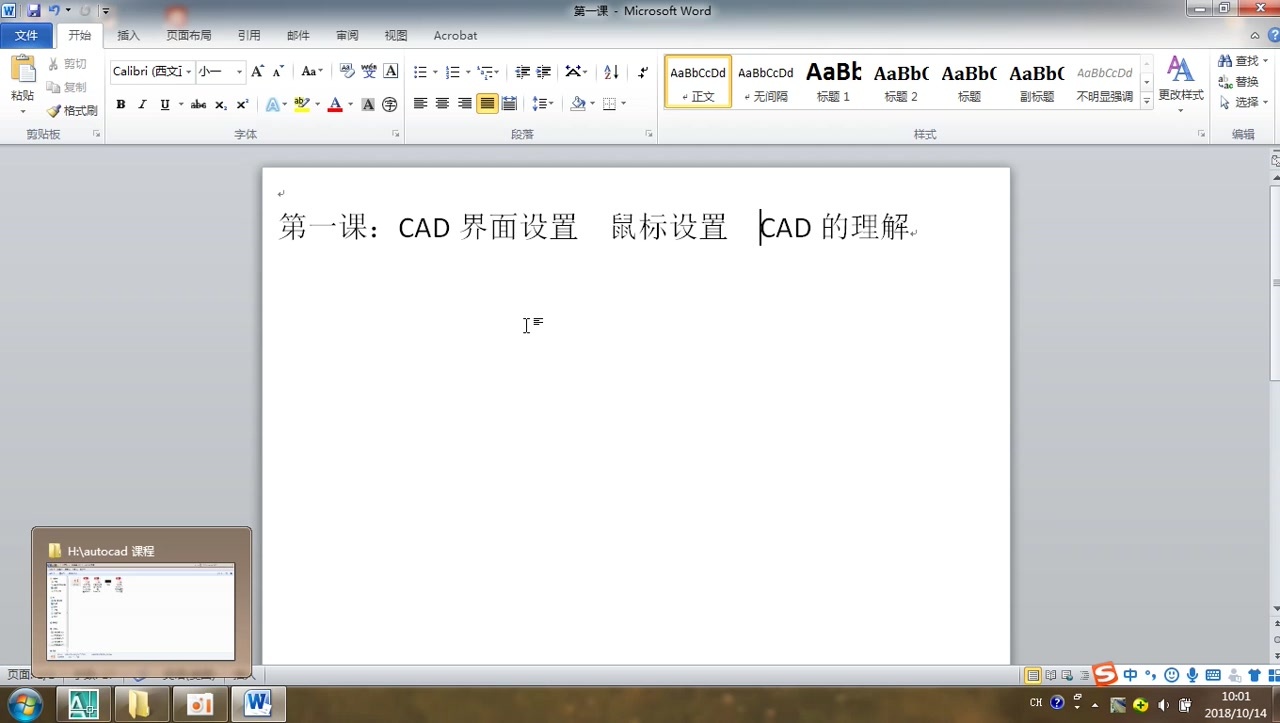Viewport: 1280px width, 723px height.
Task: Click the Shrink Font icon
Action: [x=278, y=72]
